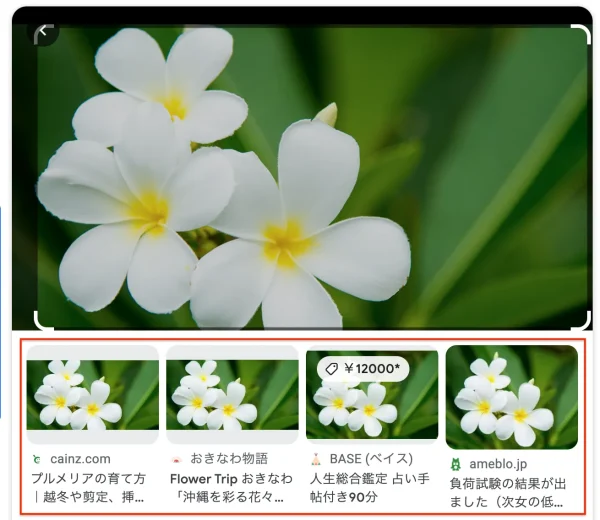Click the bottom-left crop corner handle
The image size is (600, 520).
(44, 320)
